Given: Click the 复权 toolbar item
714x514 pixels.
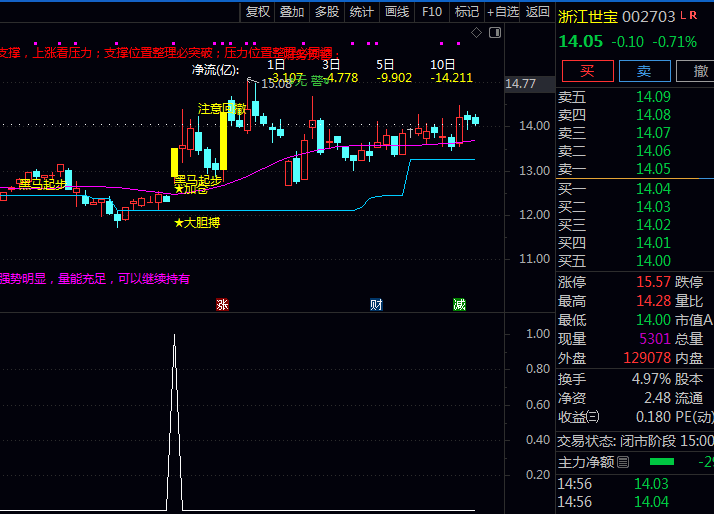Looking at the screenshot, I should point(258,12).
